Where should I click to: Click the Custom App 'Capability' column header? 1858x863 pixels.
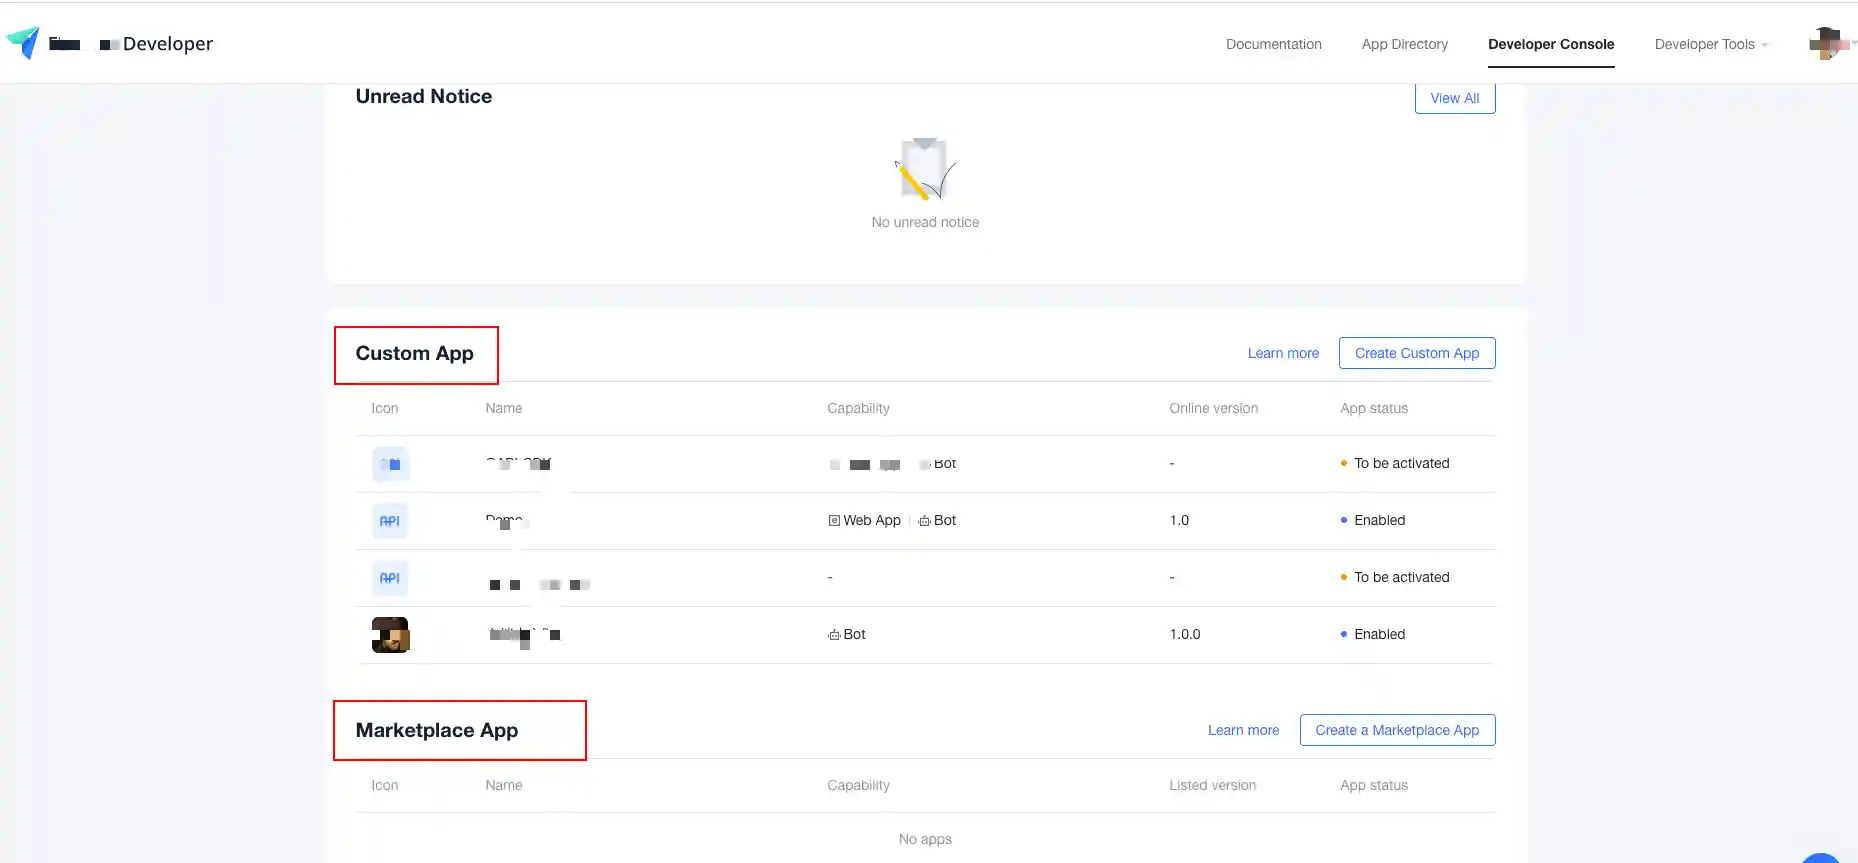(858, 408)
